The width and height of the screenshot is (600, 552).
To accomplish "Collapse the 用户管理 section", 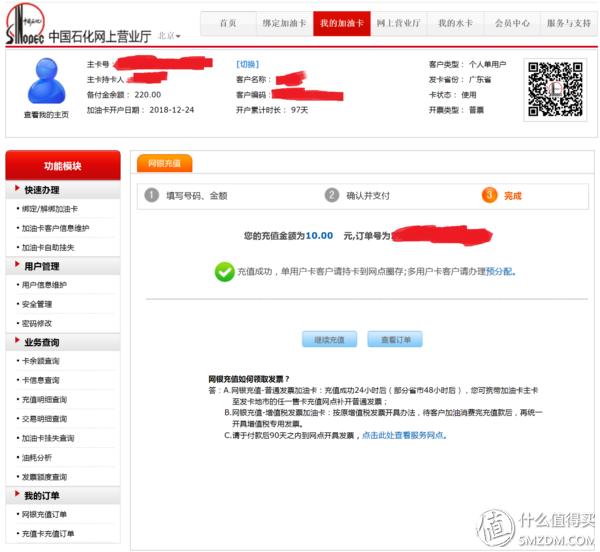I will tap(63, 266).
